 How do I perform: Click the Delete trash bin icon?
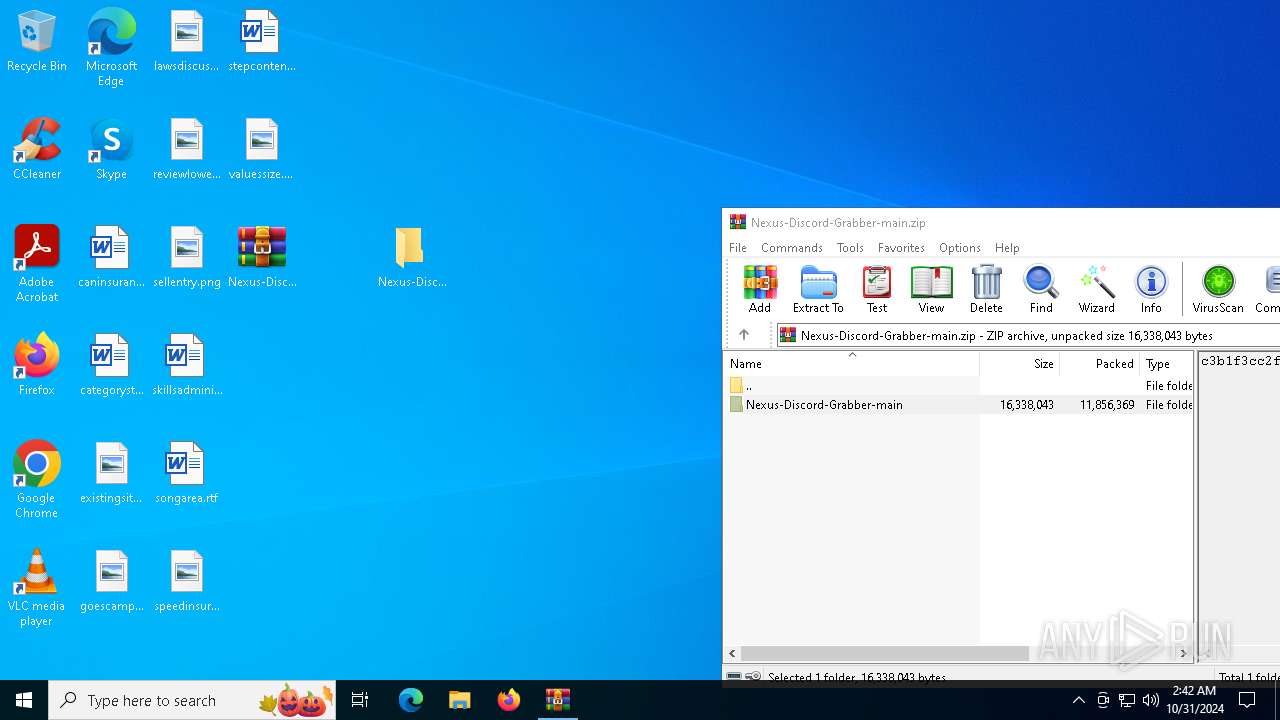point(986,289)
